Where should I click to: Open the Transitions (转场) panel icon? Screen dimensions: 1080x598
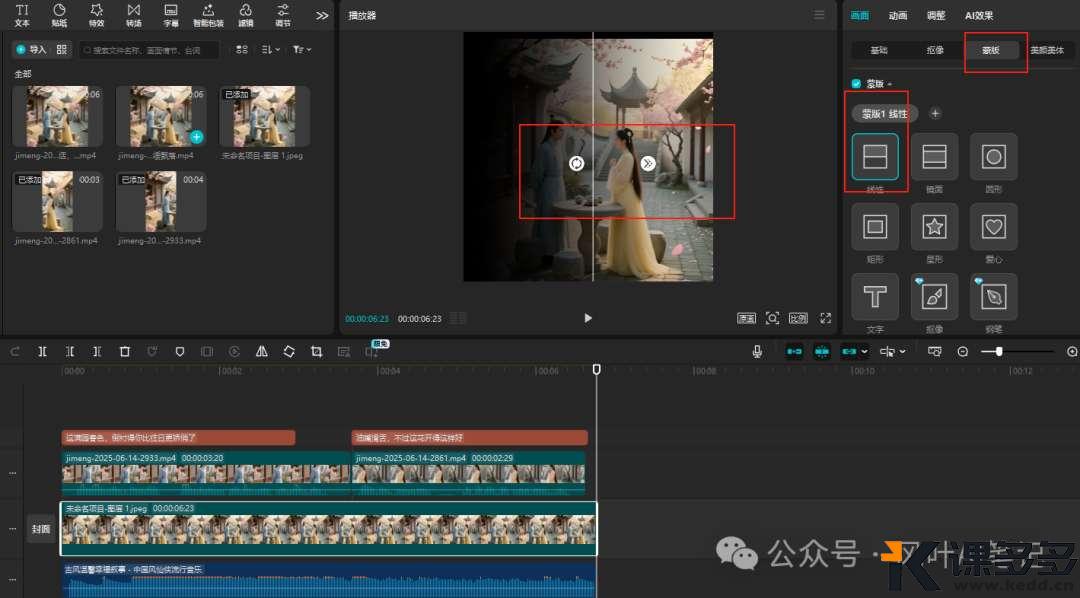click(x=134, y=14)
